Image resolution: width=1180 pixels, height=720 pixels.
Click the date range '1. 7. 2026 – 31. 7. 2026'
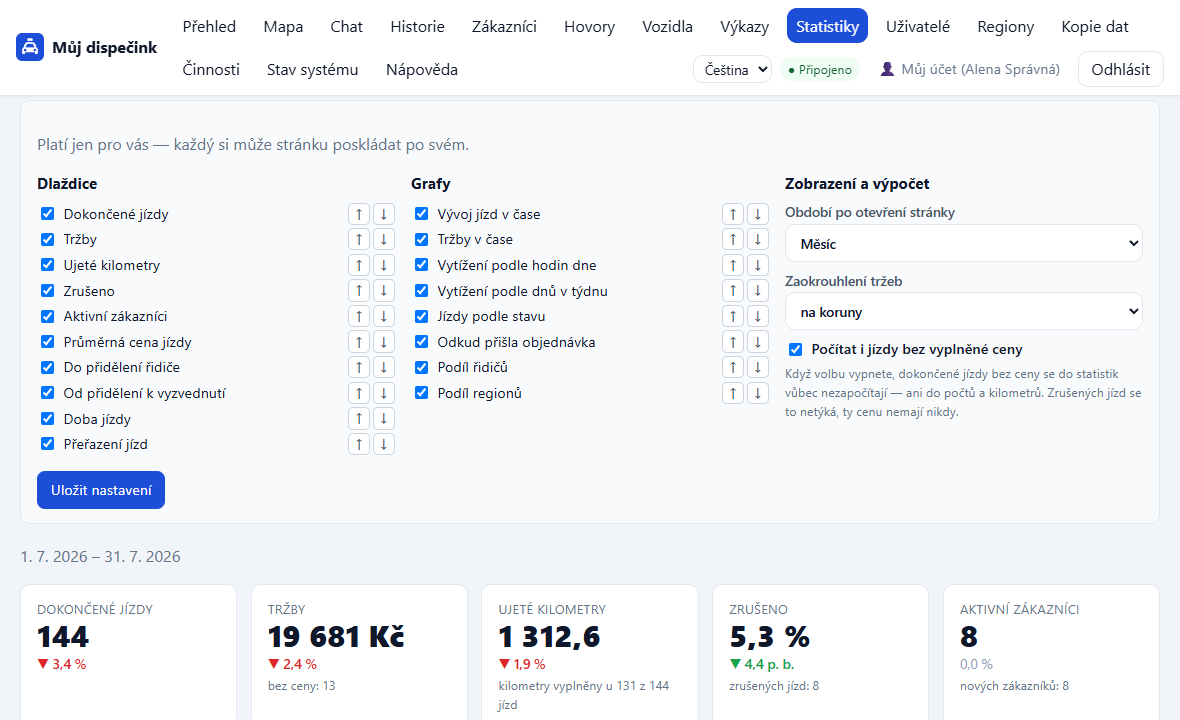[x=100, y=557]
